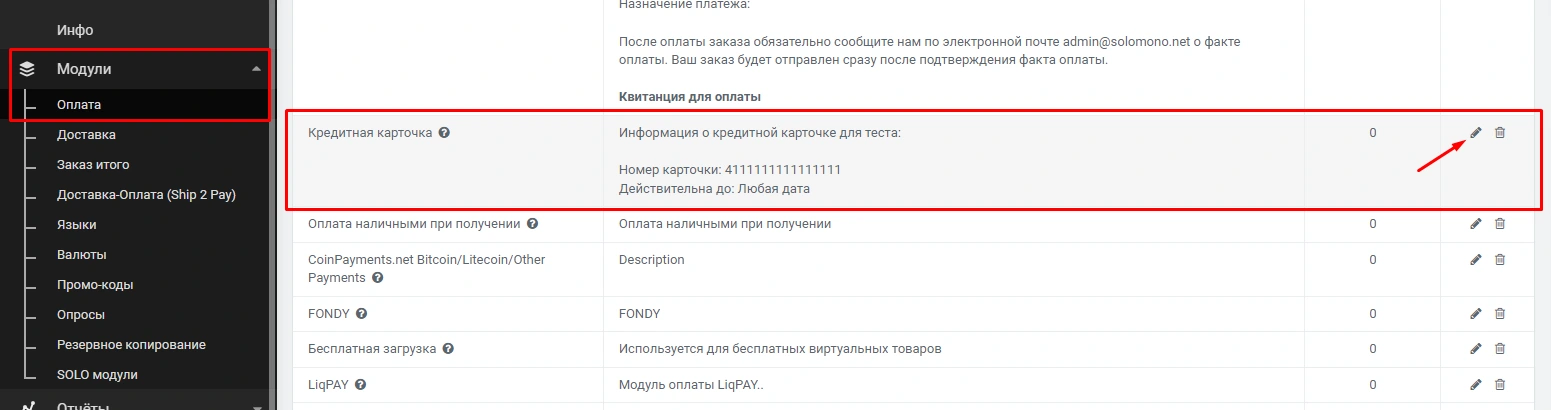The image size is (1551, 410).
Task: Open the Доставка submenu item
Action: click(86, 134)
